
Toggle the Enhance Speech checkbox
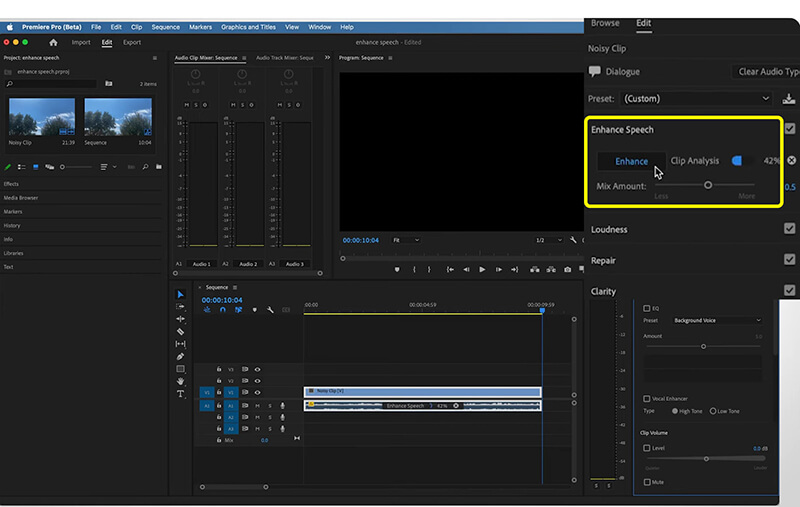[790, 129]
